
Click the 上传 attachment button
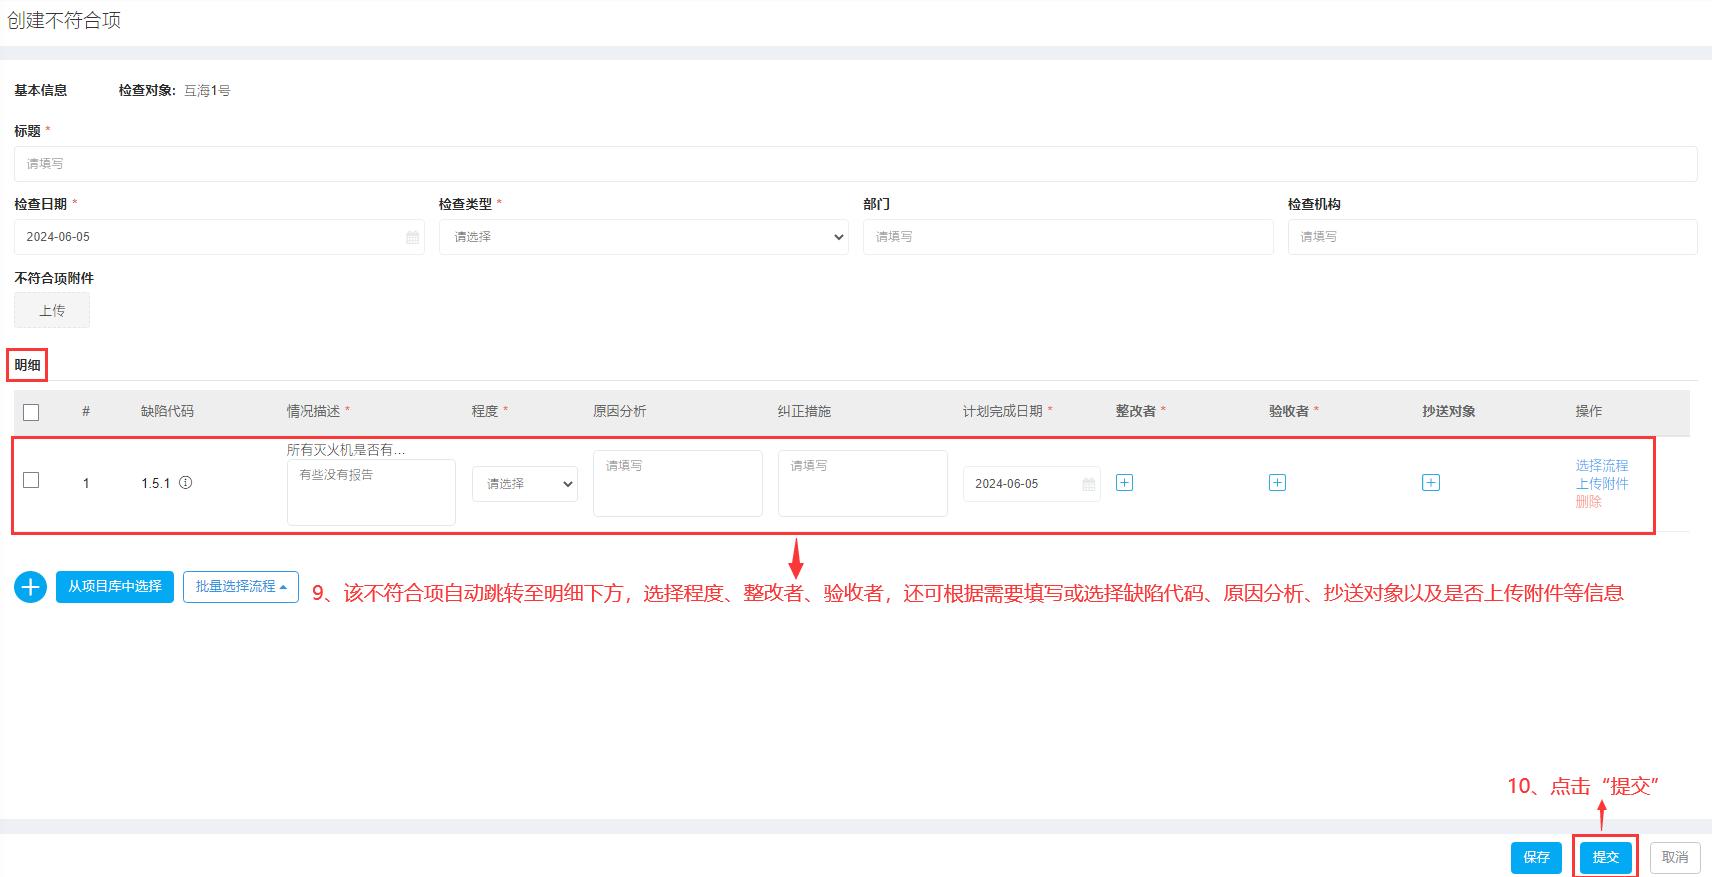(x=52, y=311)
